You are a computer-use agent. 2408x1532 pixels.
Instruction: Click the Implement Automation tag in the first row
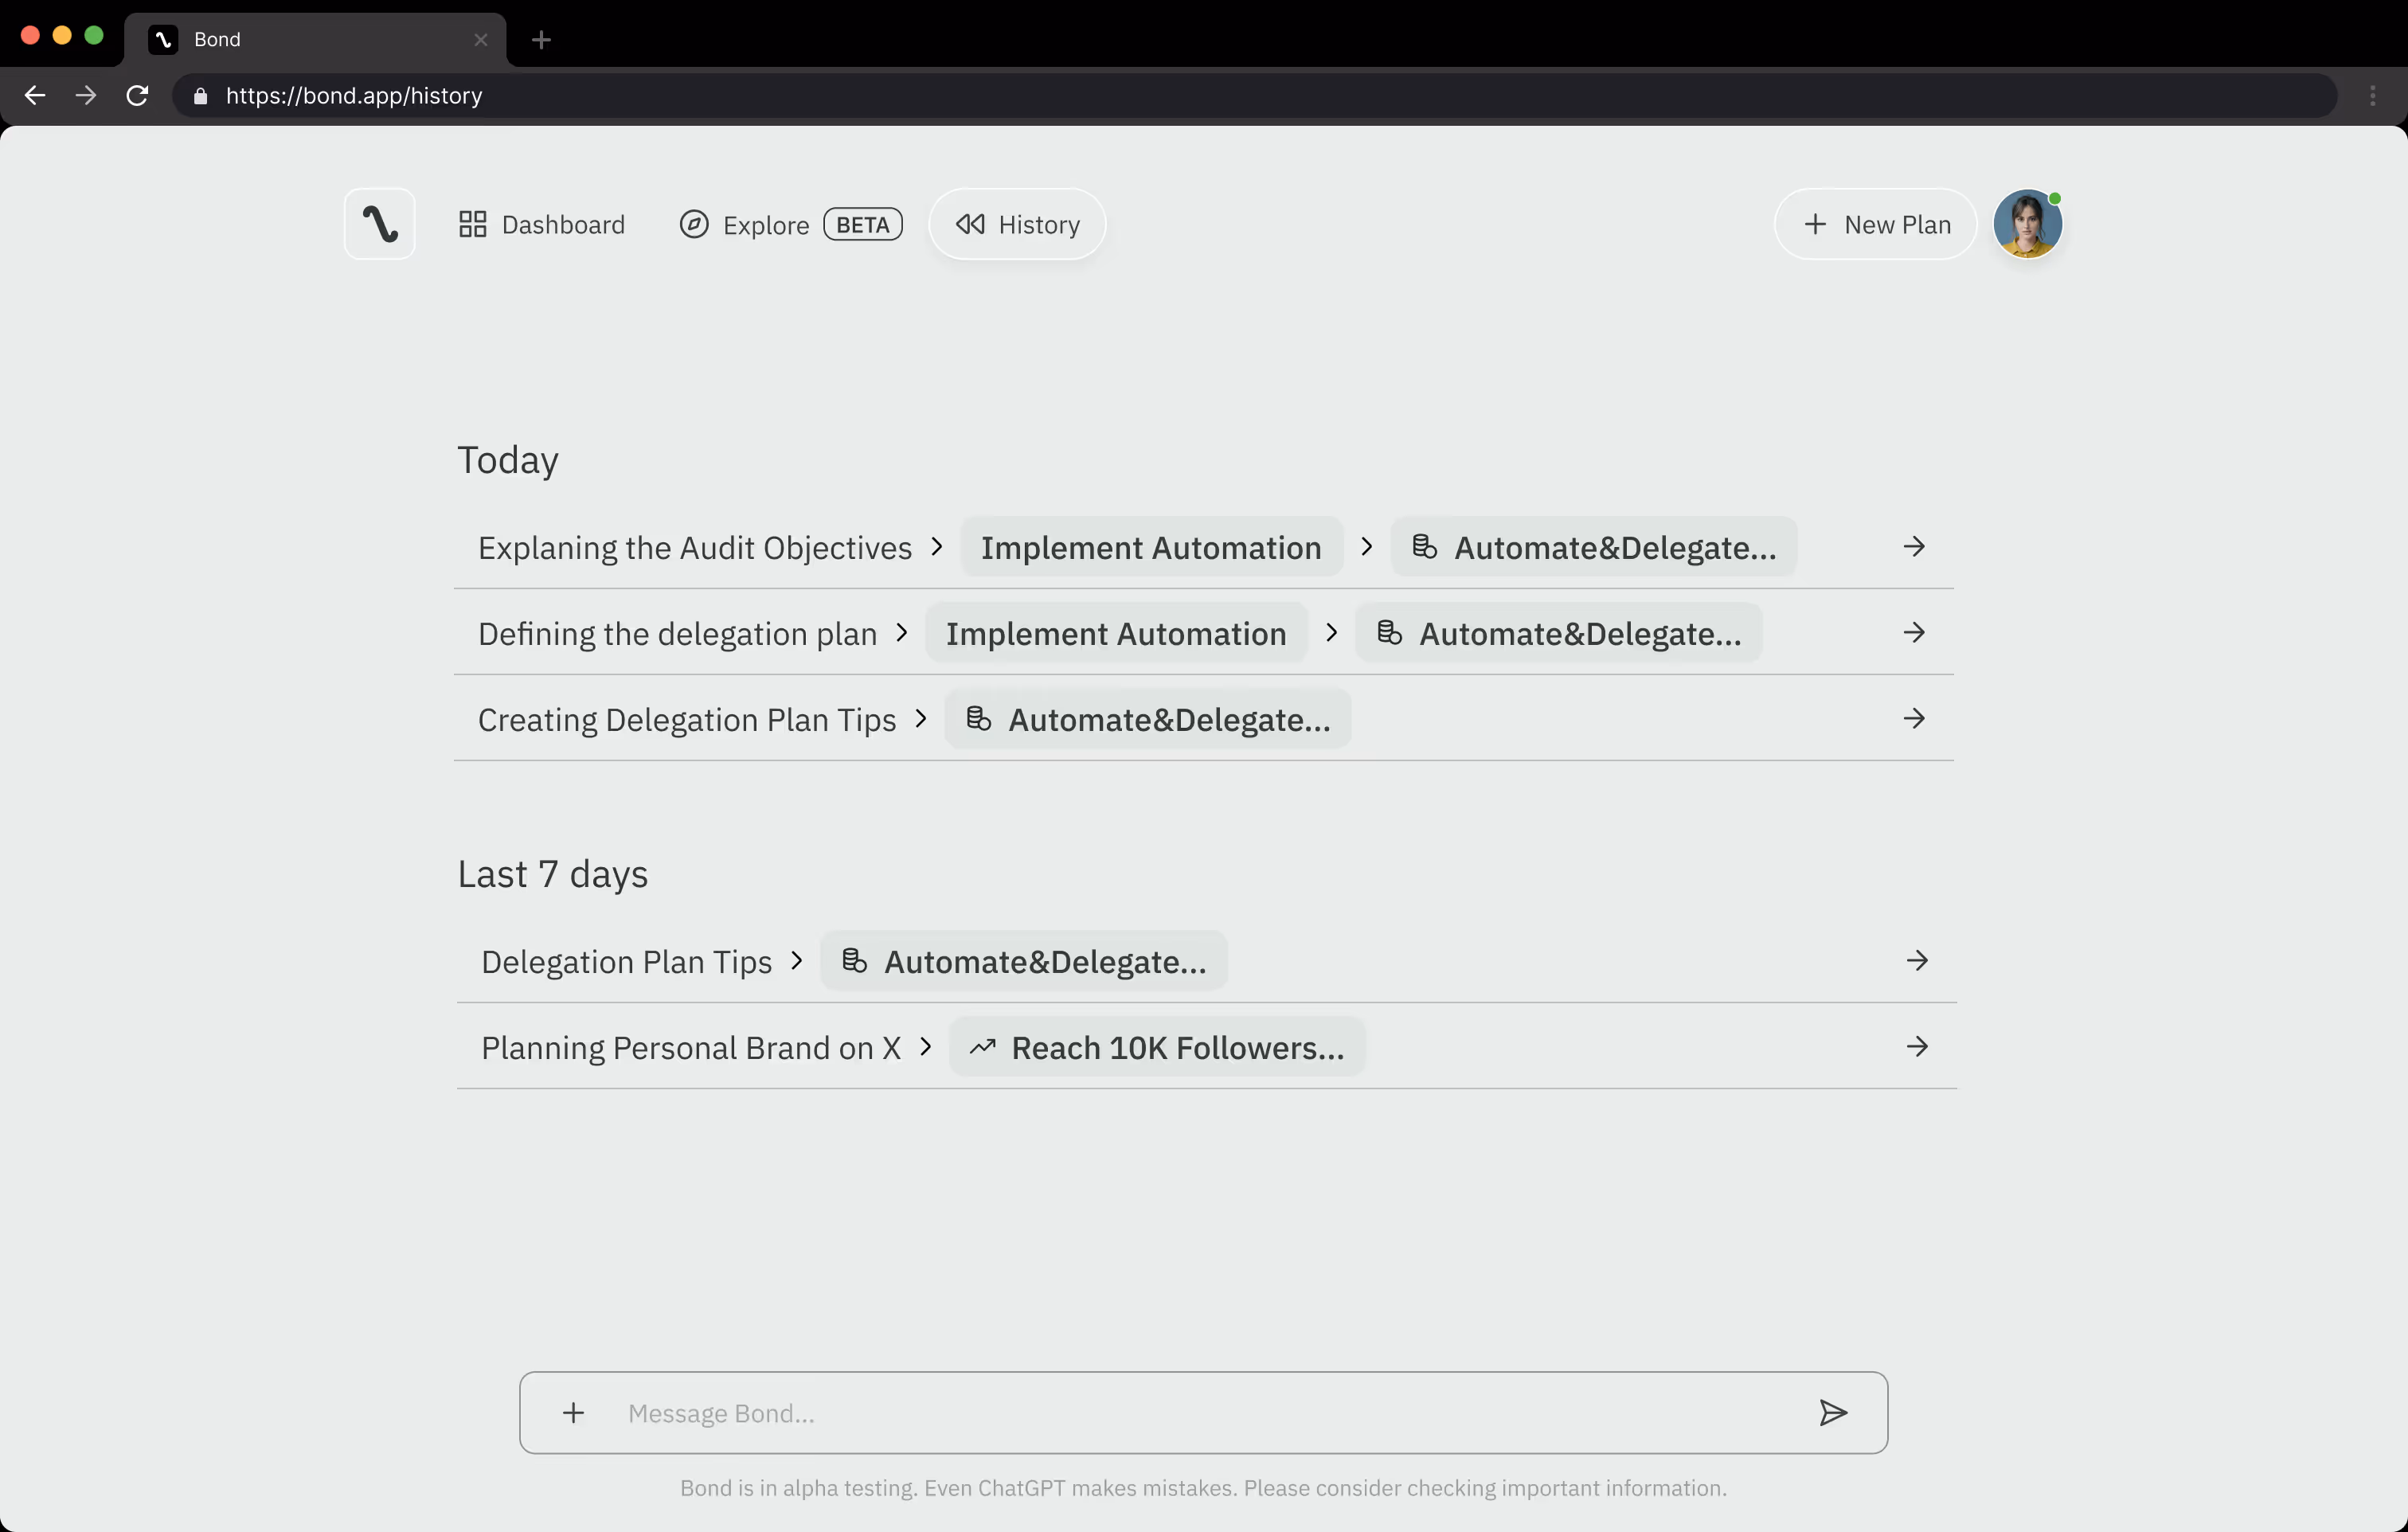coord(1150,547)
